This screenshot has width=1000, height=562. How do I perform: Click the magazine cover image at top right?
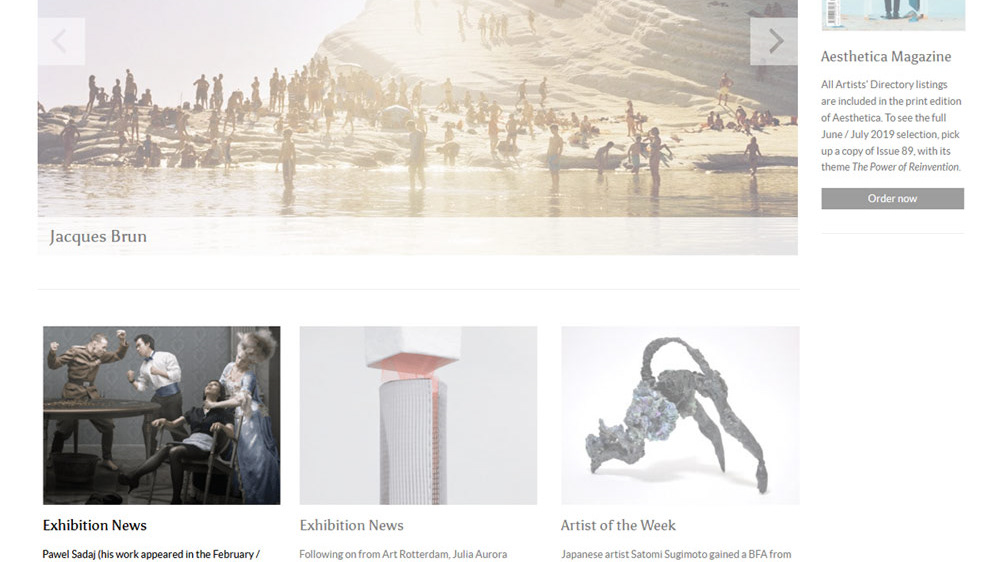pyautogui.click(x=893, y=15)
